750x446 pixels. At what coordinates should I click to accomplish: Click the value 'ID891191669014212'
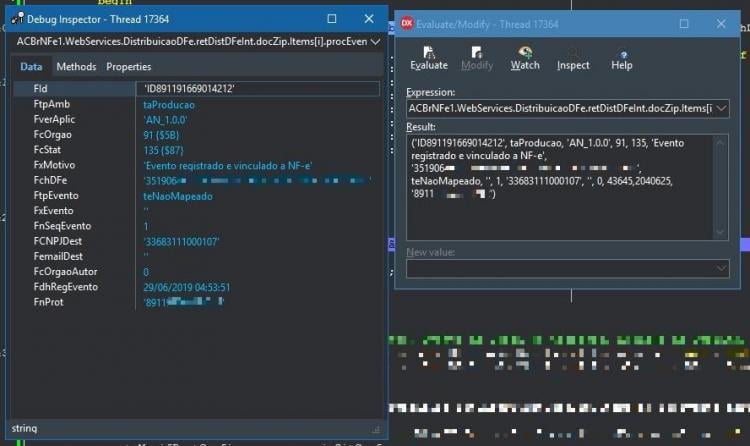click(189, 89)
